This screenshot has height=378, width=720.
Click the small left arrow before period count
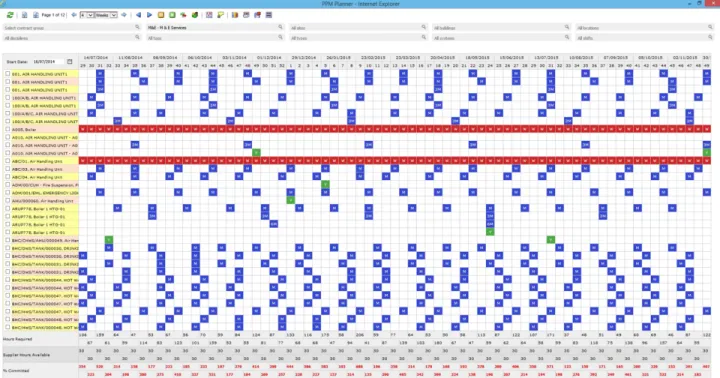[74, 15]
